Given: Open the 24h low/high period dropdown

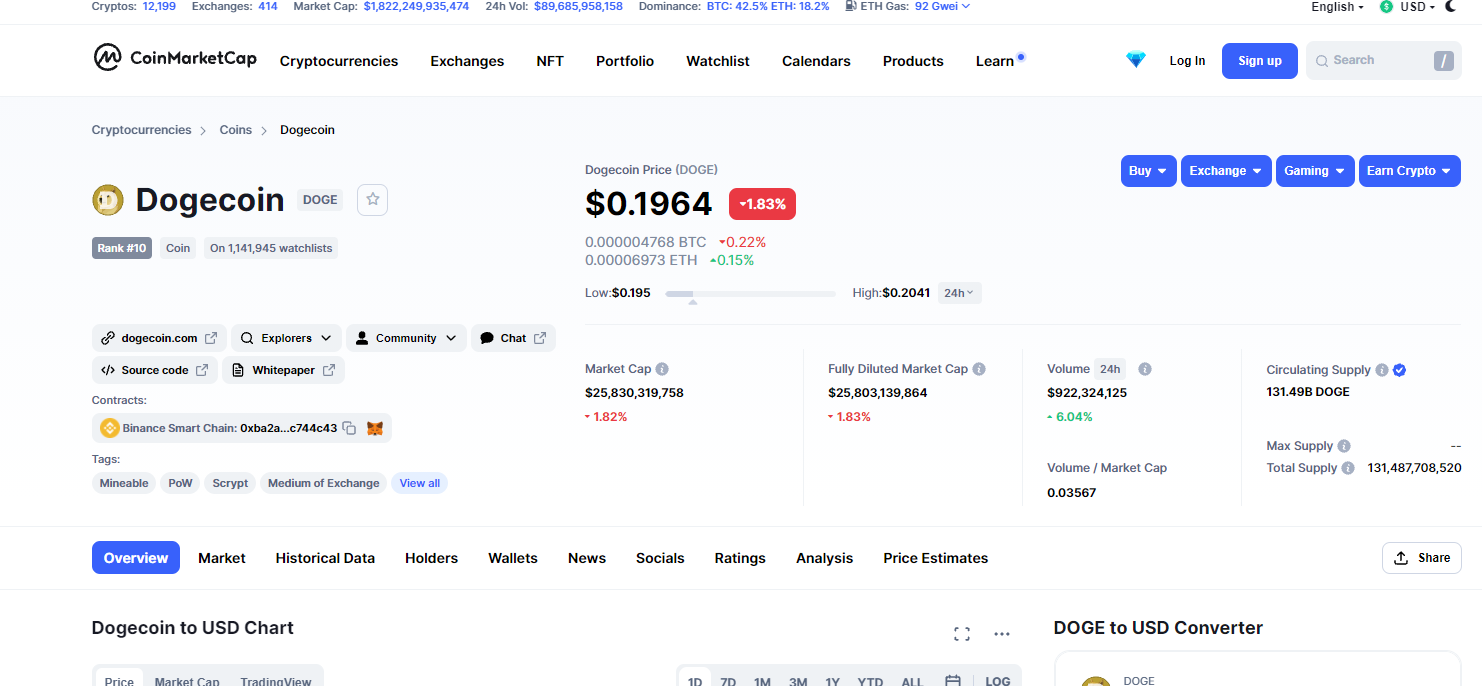Looking at the screenshot, I should pos(960,293).
